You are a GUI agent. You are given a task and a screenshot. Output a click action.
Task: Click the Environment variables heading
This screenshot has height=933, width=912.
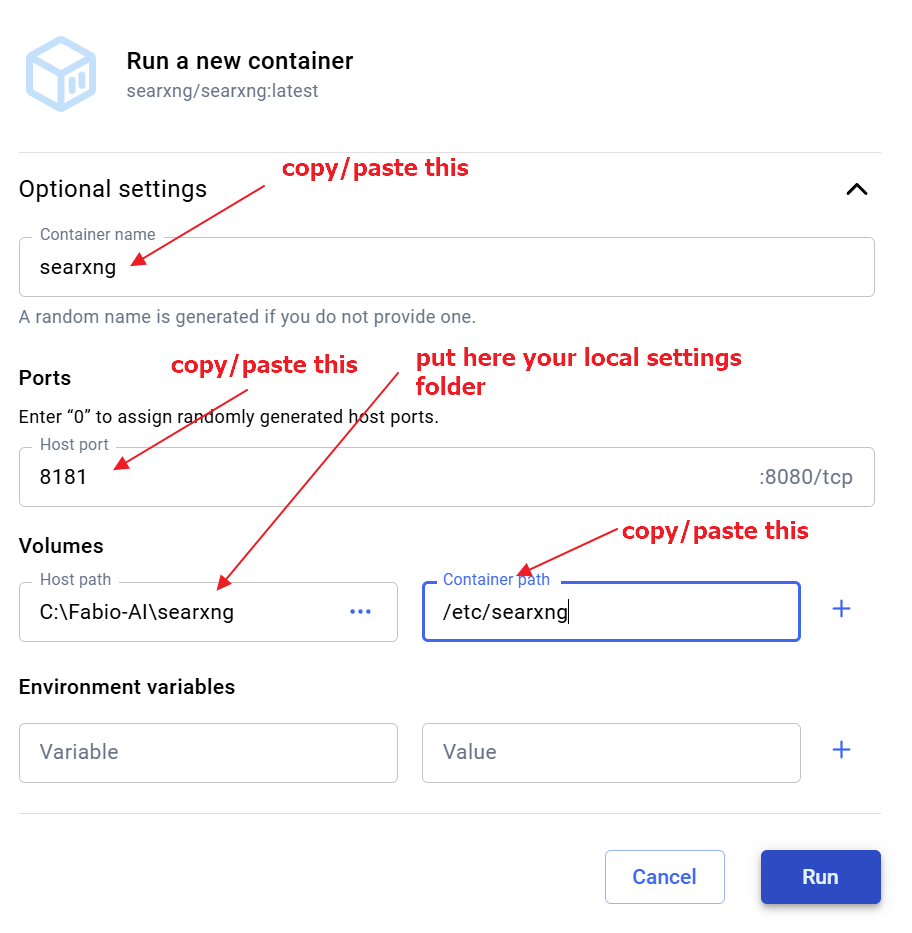[127, 687]
